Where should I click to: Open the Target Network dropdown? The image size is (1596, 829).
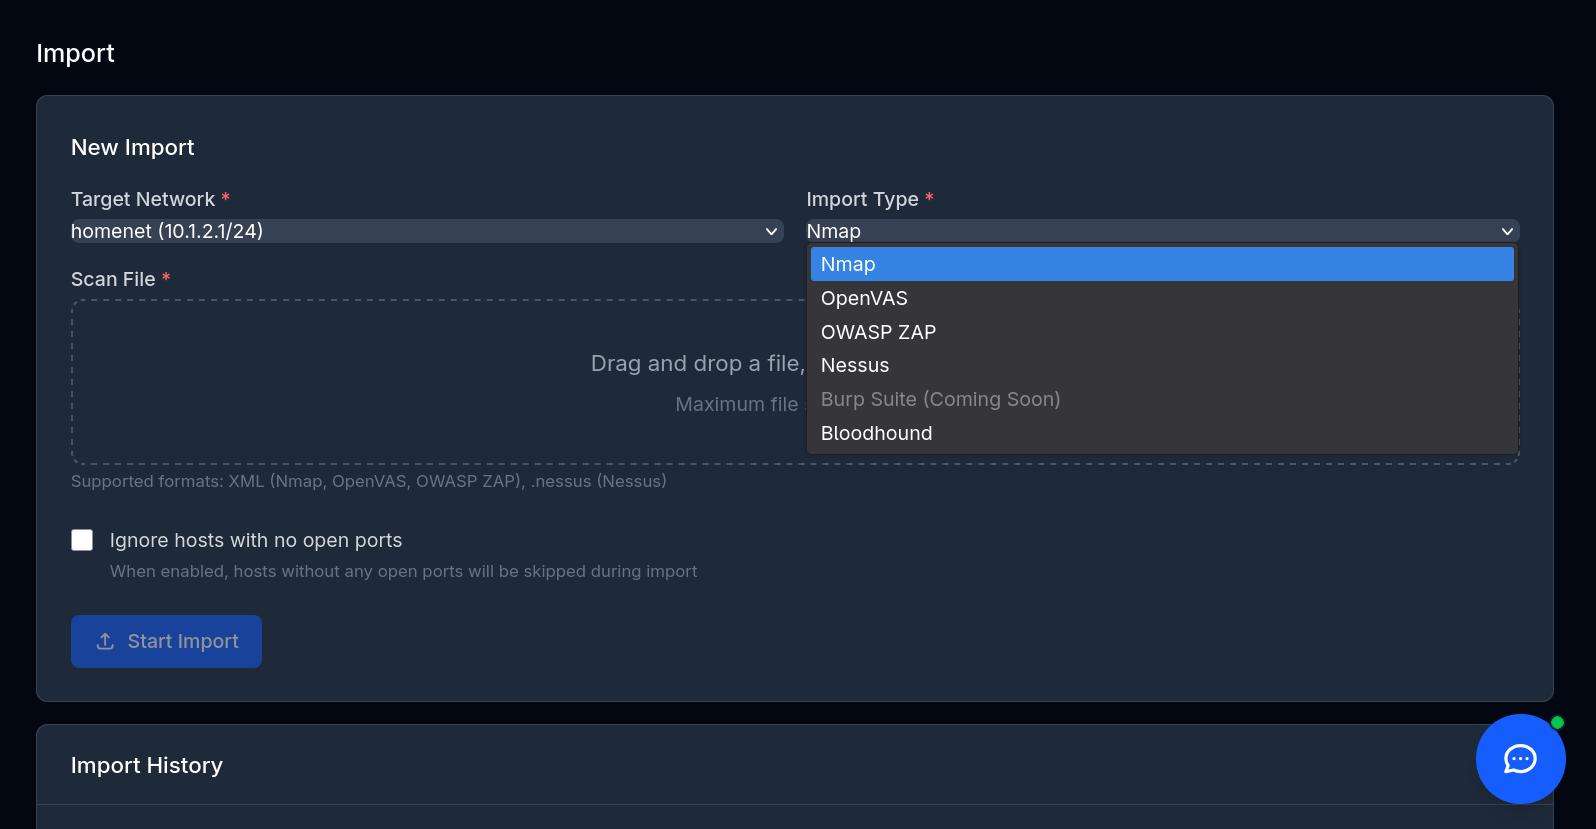coord(427,231)
